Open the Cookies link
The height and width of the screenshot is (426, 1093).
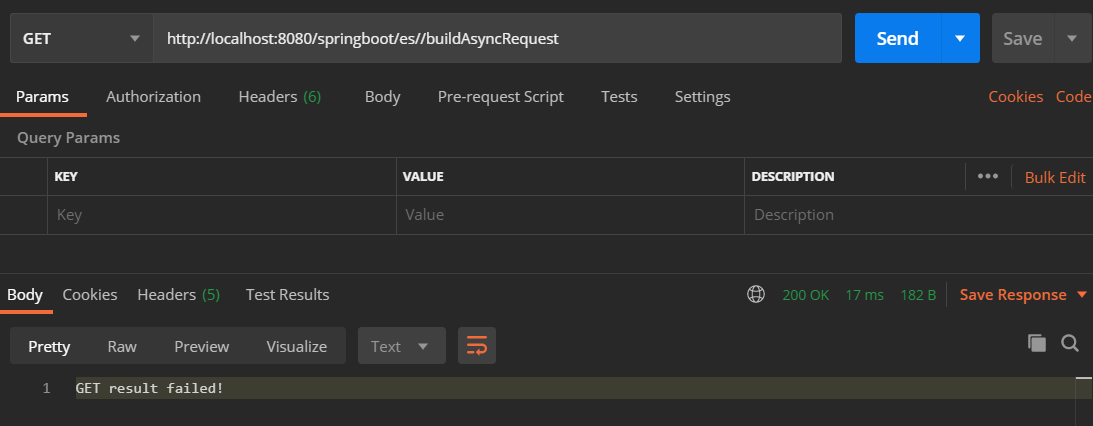1015,97
